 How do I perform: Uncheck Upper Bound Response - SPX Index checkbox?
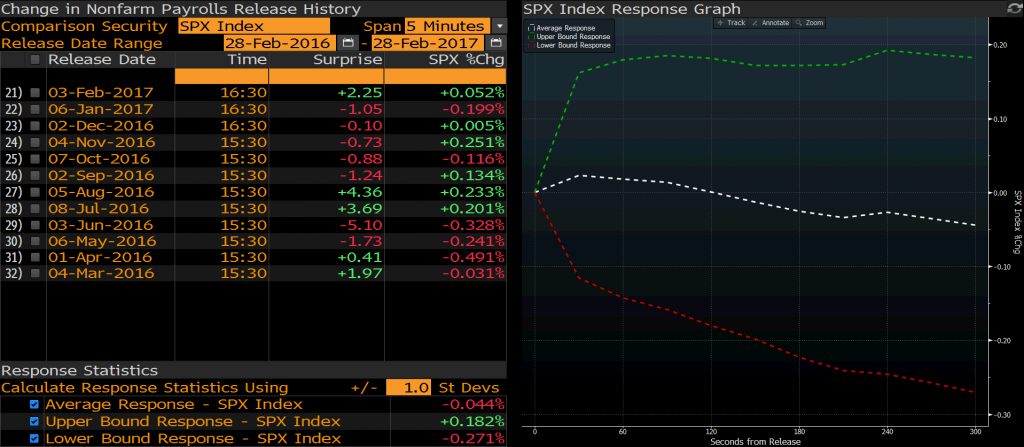tap(35, 422)
